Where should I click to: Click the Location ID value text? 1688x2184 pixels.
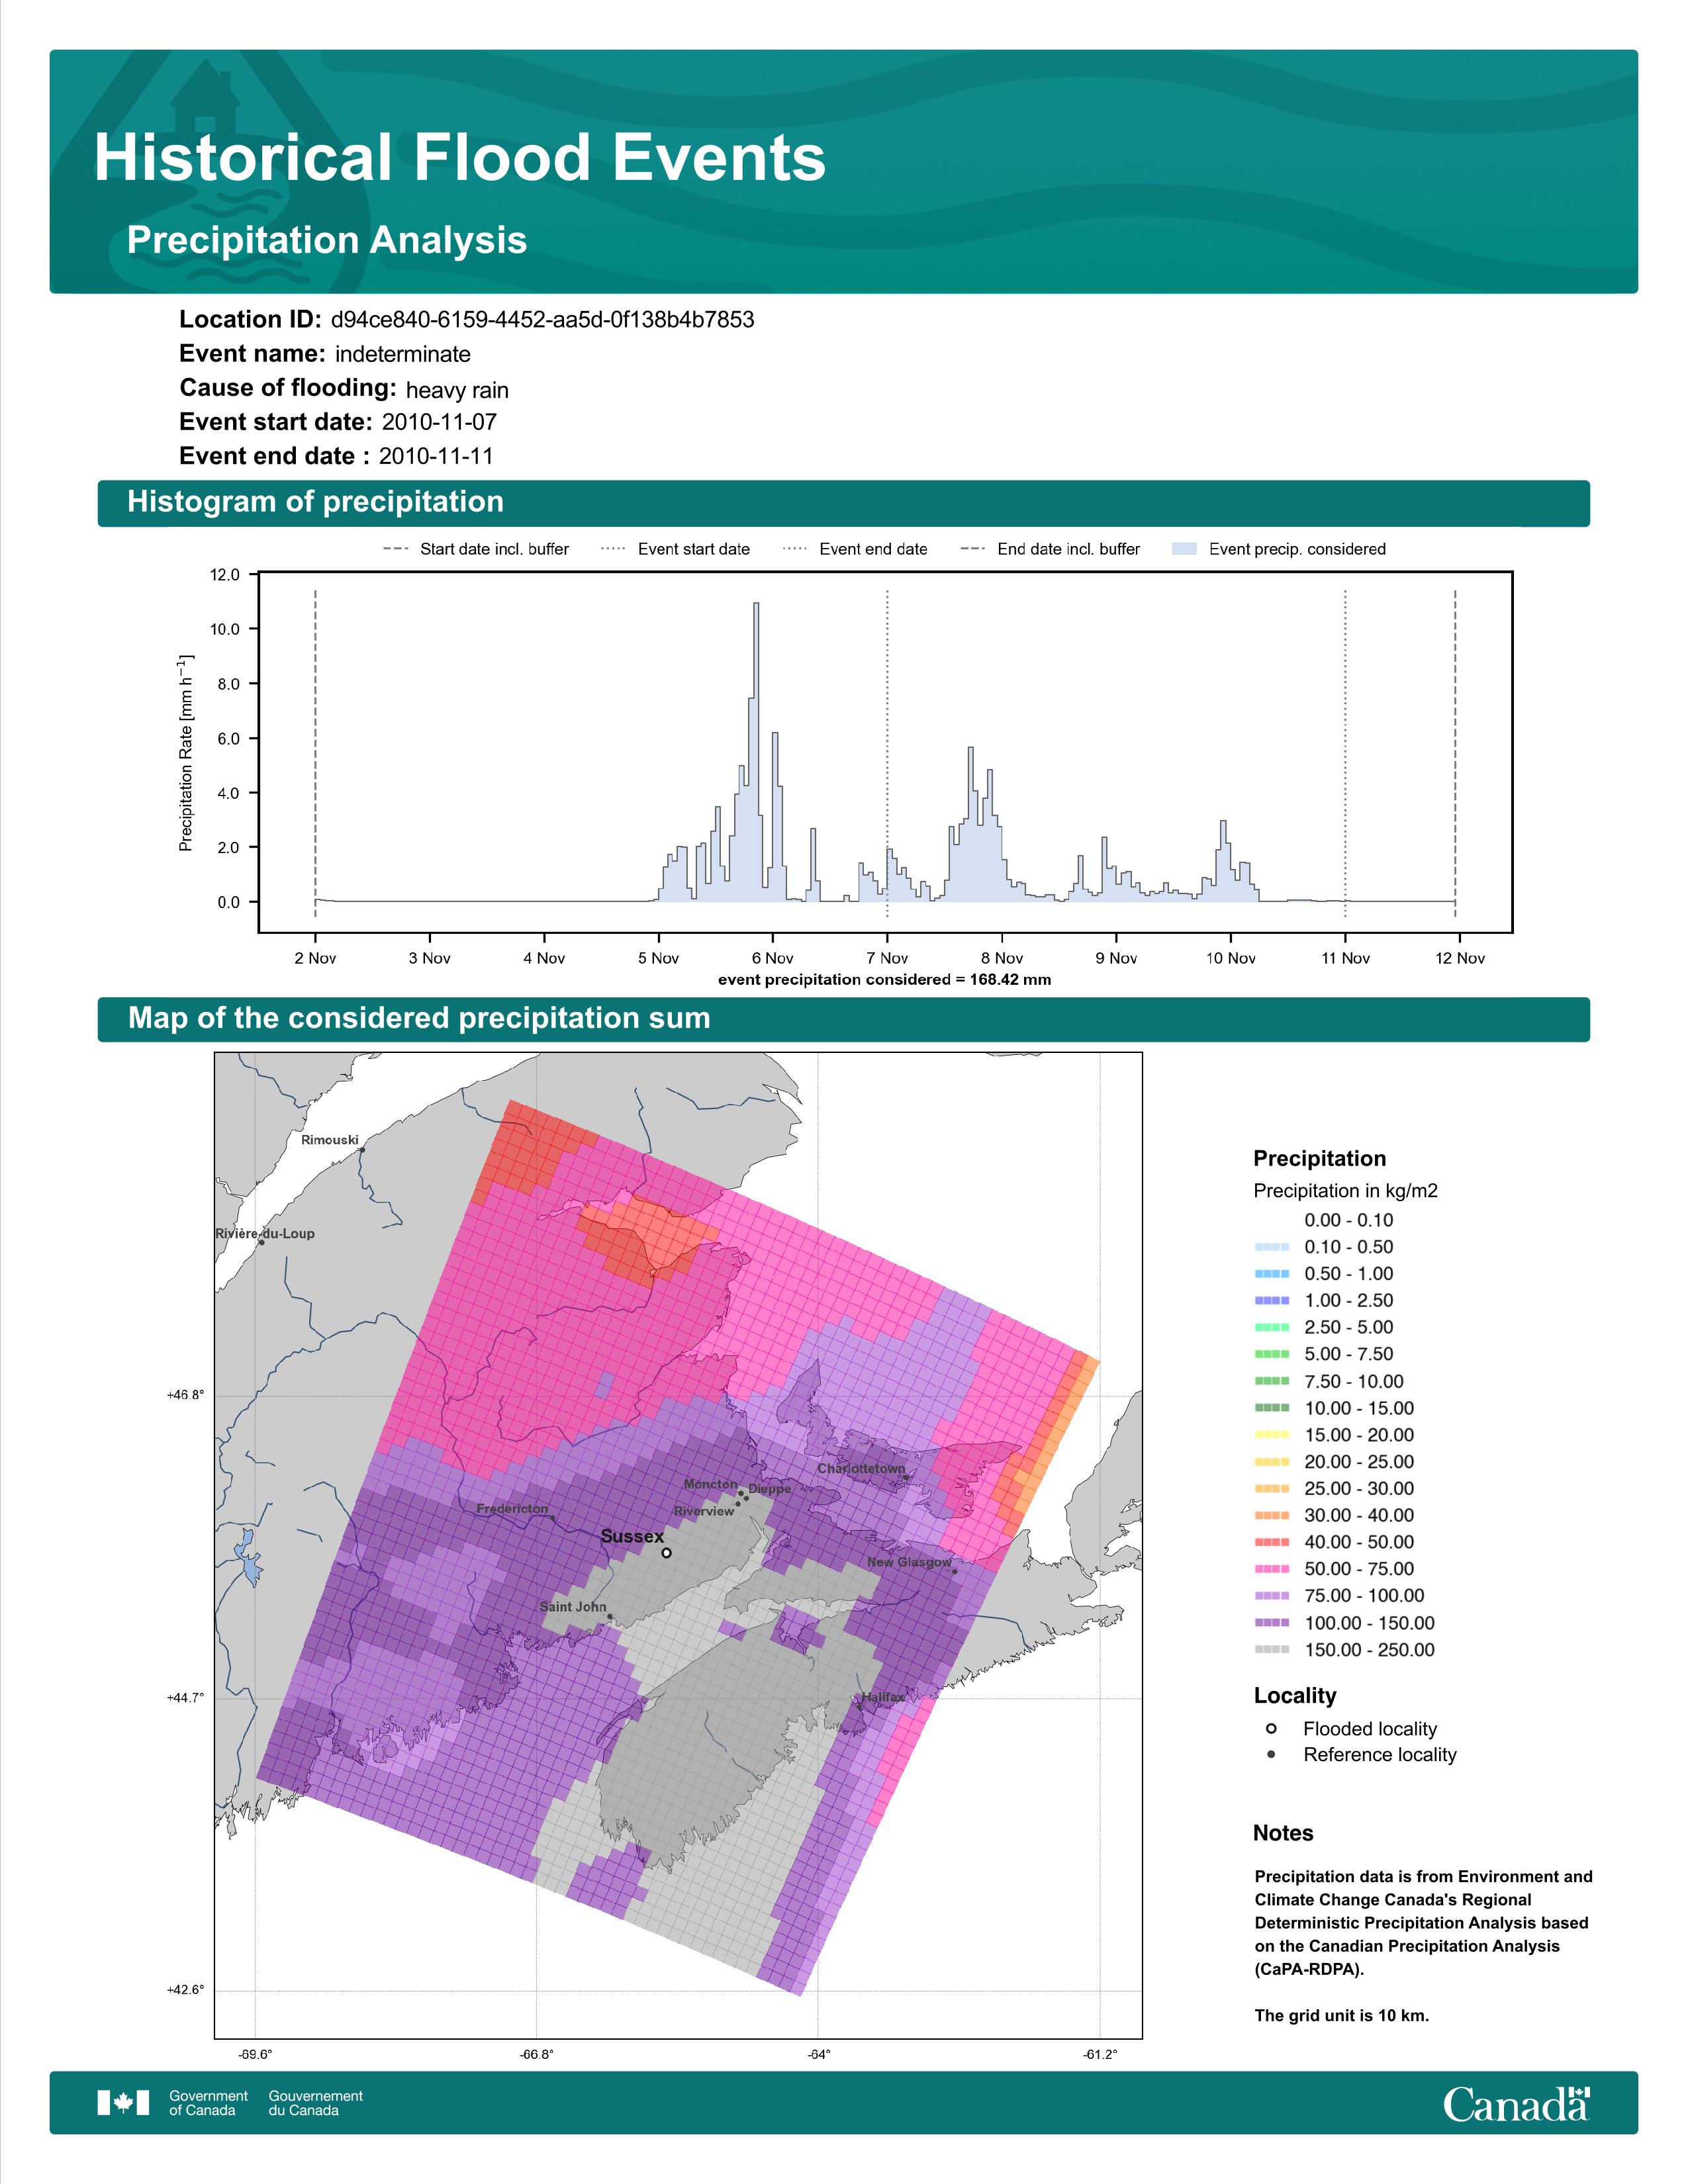[x=542, y=320]
